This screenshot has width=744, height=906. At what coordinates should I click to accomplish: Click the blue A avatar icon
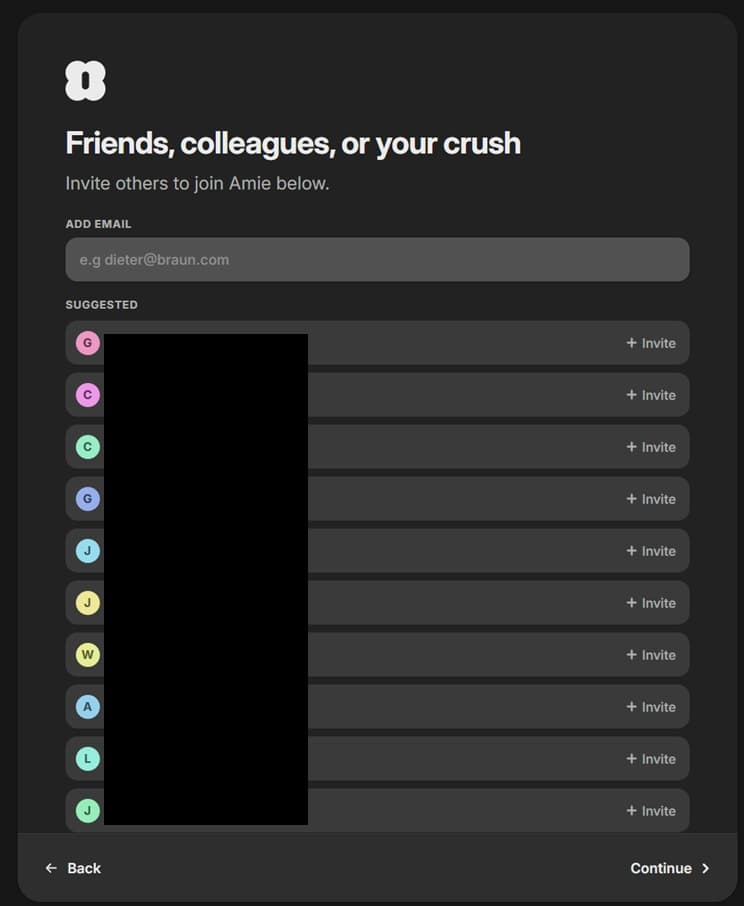coord(88,707)
